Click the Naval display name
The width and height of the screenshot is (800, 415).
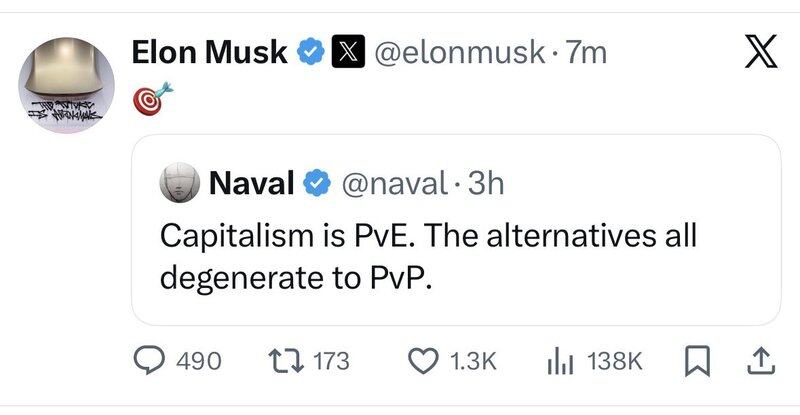[x=250, y=182]
